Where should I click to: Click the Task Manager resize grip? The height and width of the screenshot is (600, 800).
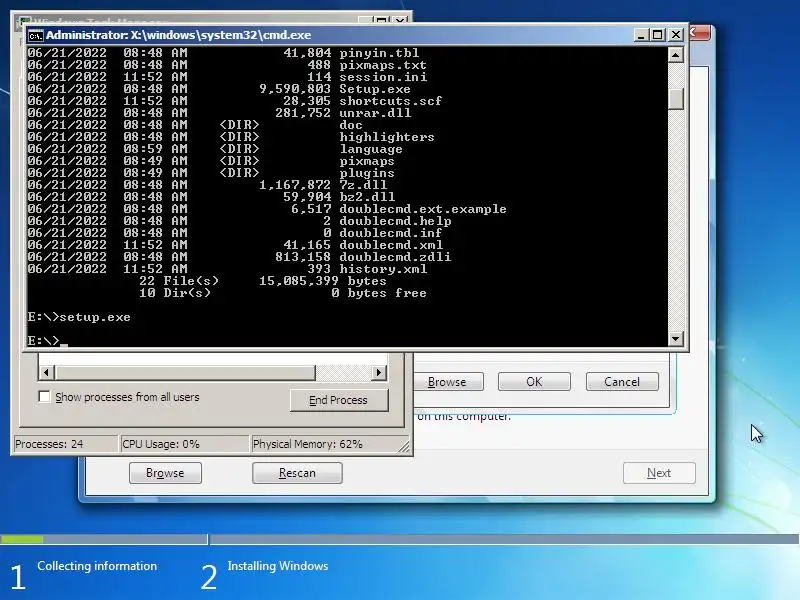tap(404, 446)
